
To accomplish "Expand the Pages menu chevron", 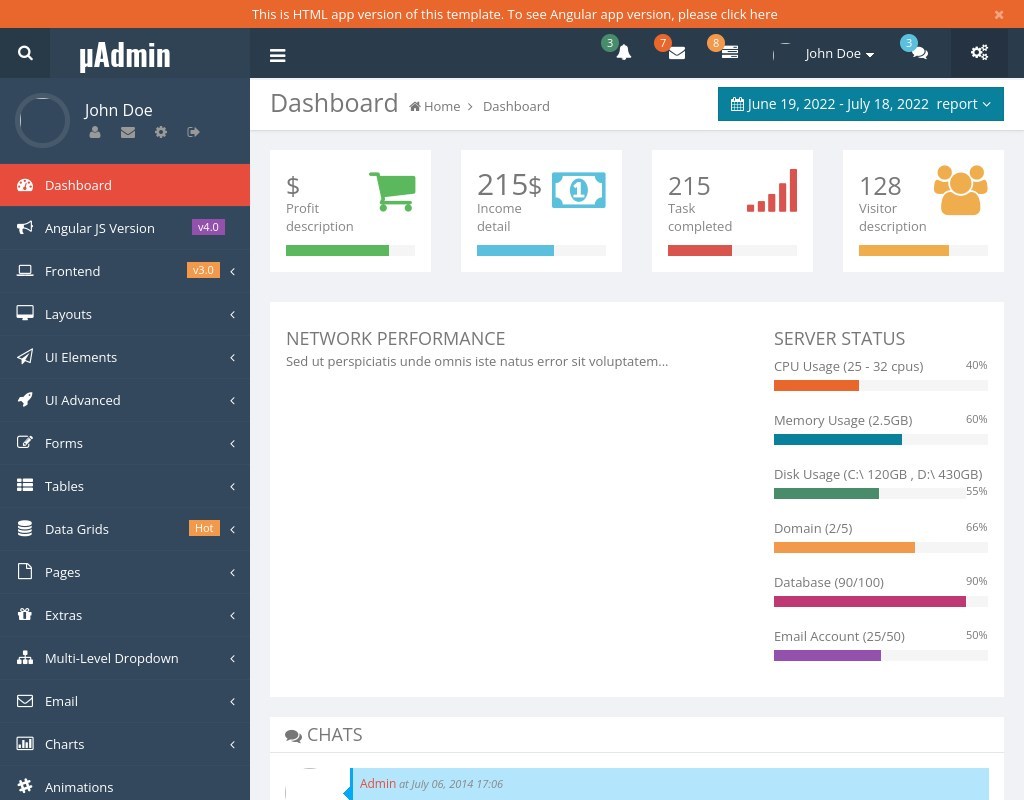I will coord(232,572).
